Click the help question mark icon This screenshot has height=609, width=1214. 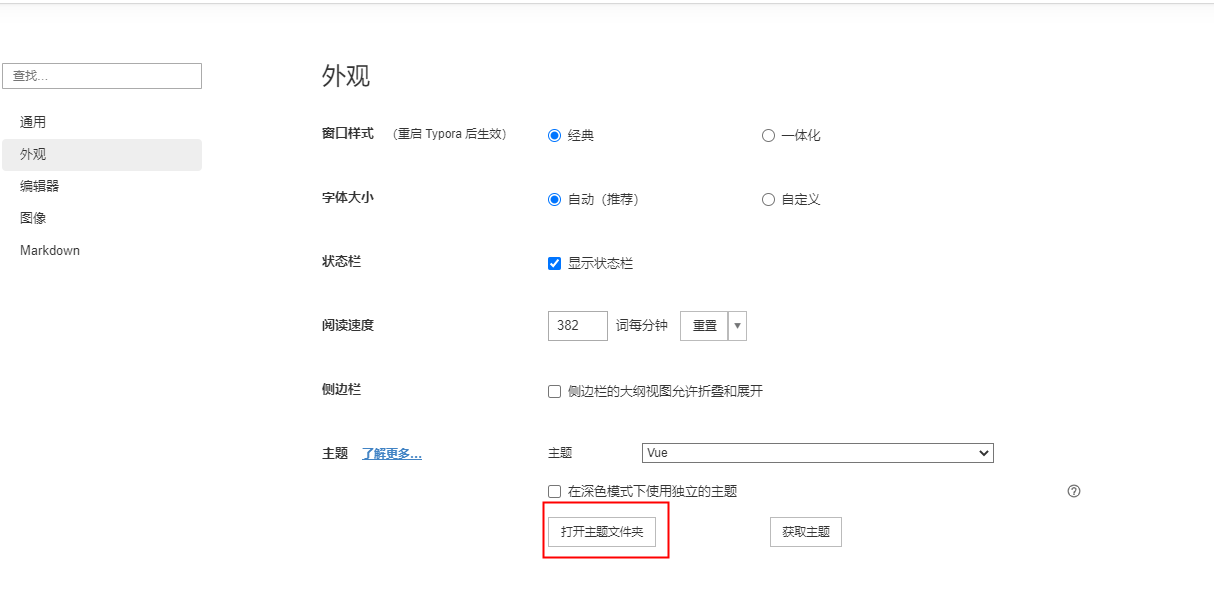(x=1074, y=491)
